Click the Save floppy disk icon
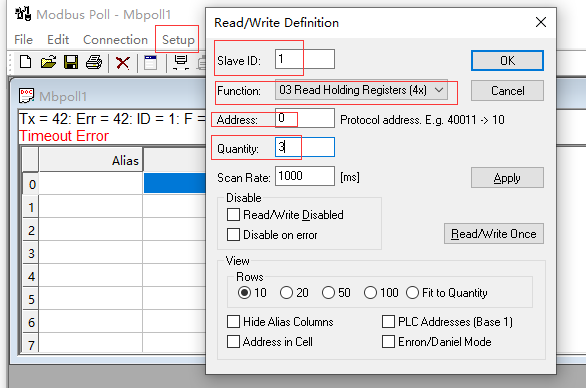The width and height of the screenshot is (586, 388). coord(71,62)
